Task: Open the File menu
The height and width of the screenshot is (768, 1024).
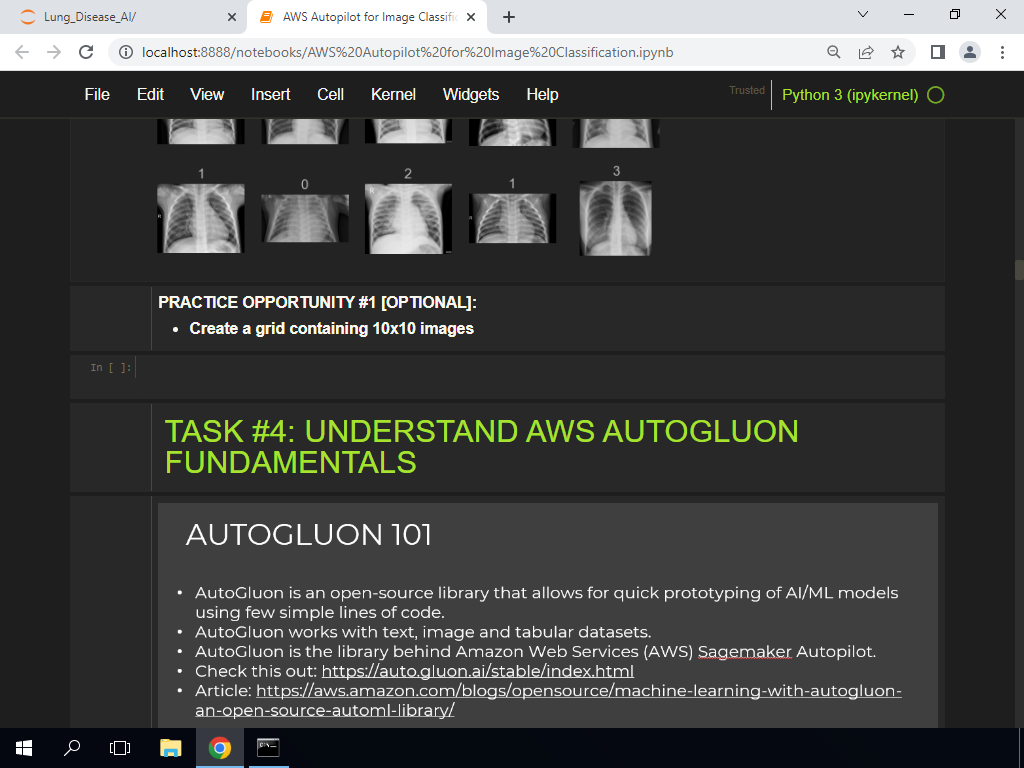Action: coord(97,95)
